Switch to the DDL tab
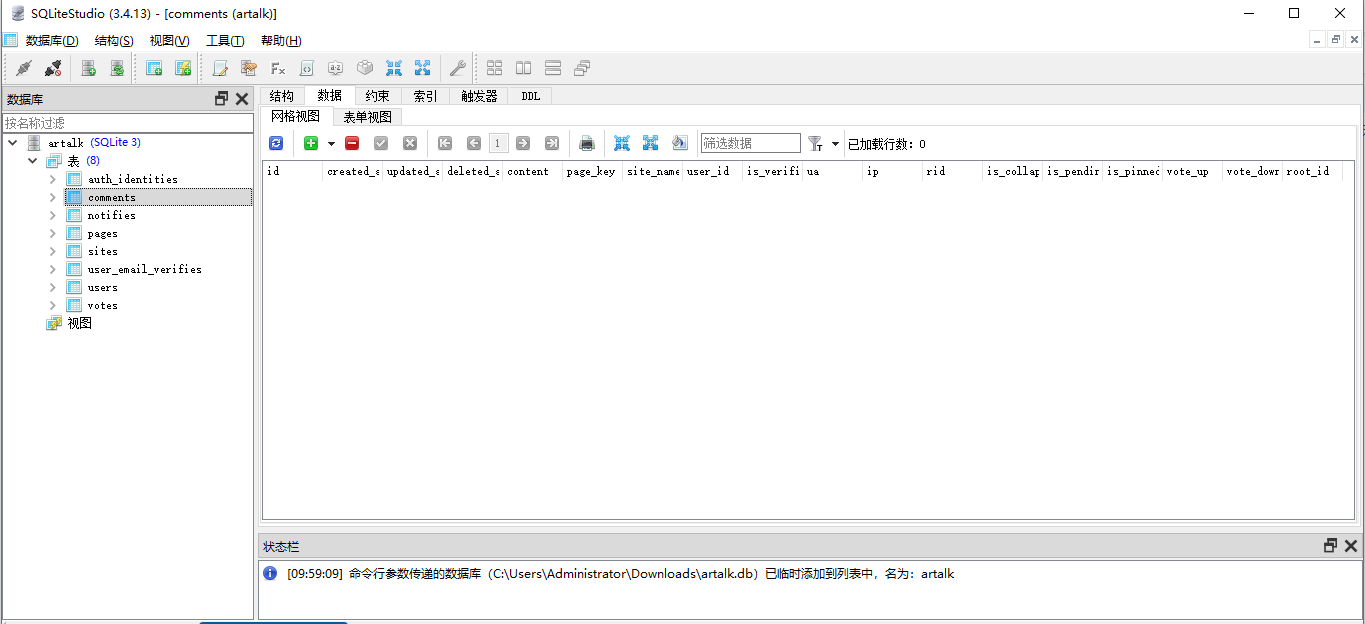Image resolution: width=1365 pixels, height=624 pixels. [530, 96]
